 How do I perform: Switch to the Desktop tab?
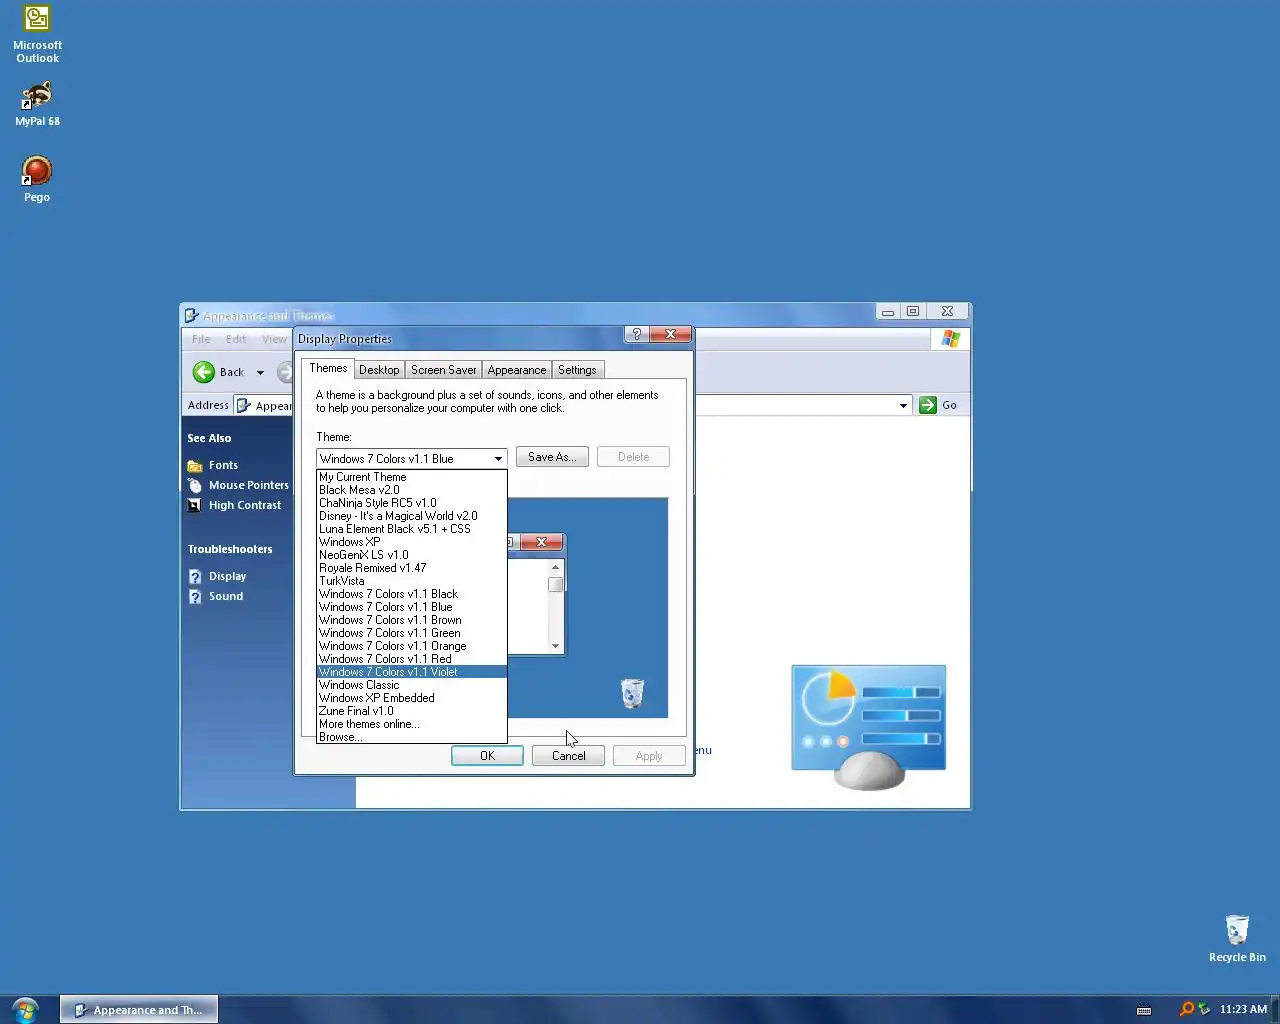point(379,370)
